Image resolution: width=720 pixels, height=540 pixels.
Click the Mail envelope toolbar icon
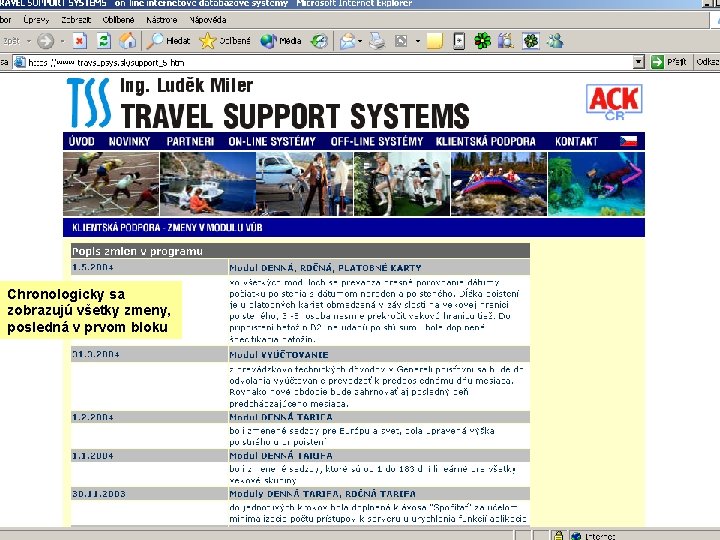347,41
